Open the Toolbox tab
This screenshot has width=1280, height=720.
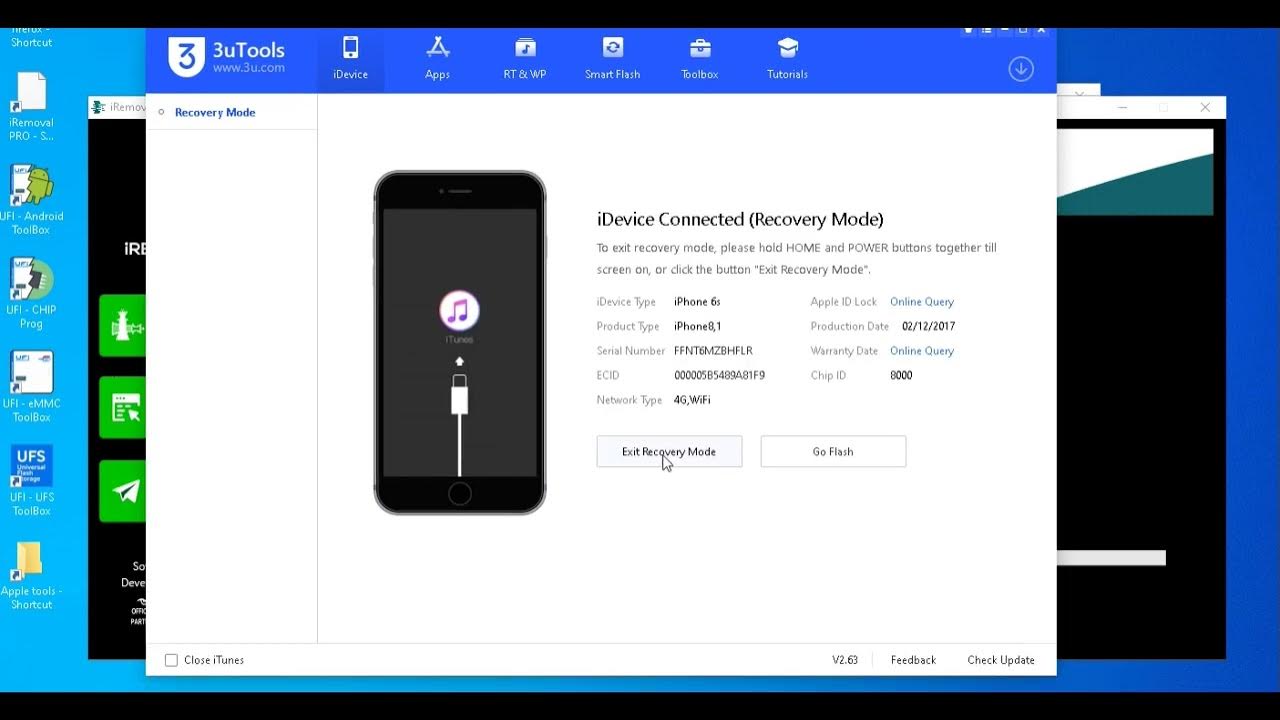[700, 60]
